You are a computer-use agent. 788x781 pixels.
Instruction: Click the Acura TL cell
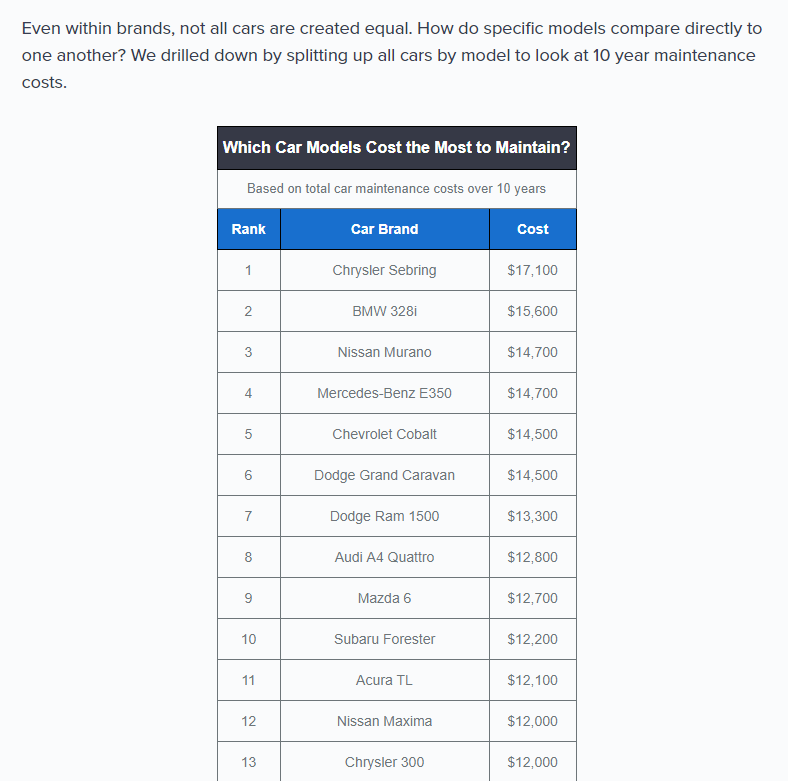(384, 680)
